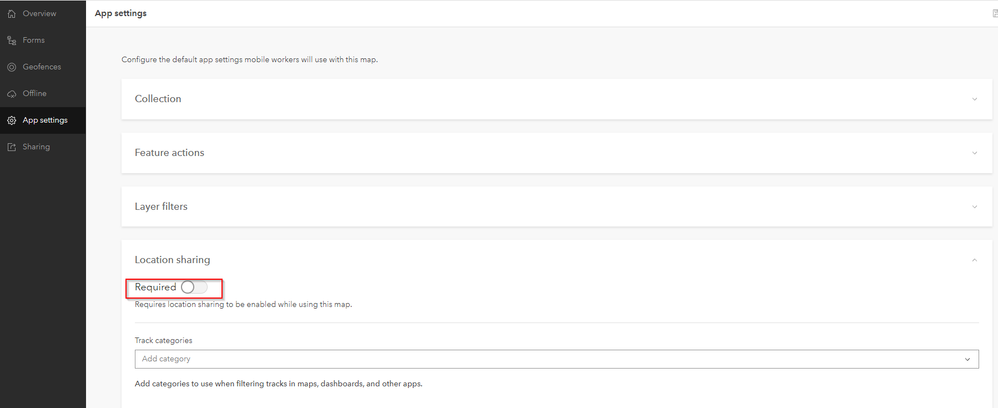This screenshot has height=408, width=998.
Task: Click the Geofences icon in sidebar
Action: click(x=12, y=67)
